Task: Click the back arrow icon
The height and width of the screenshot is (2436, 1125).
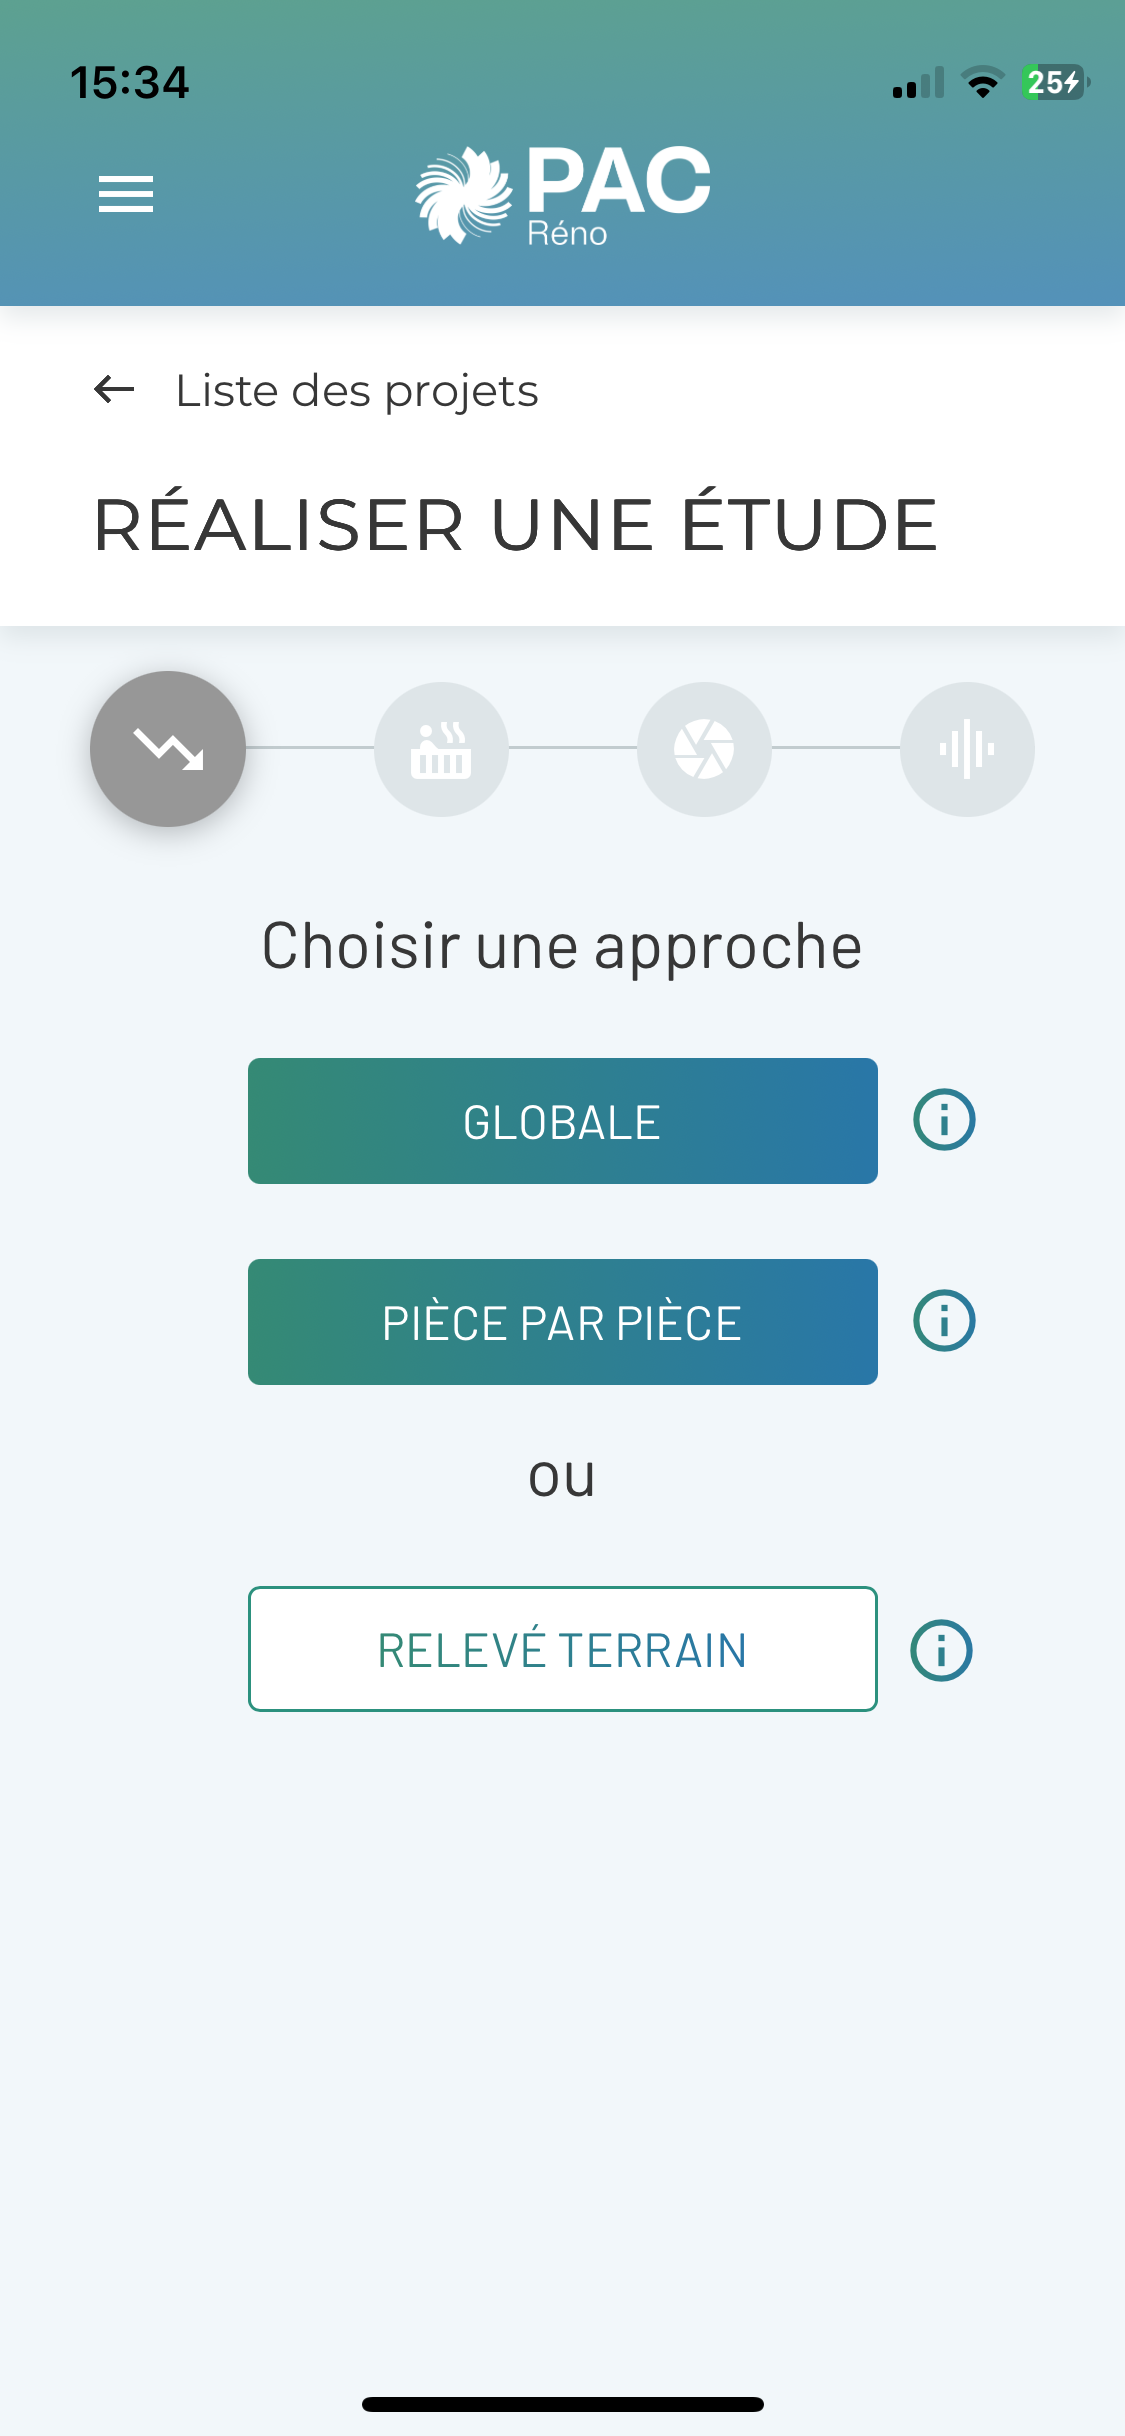Action: (114, 389)
